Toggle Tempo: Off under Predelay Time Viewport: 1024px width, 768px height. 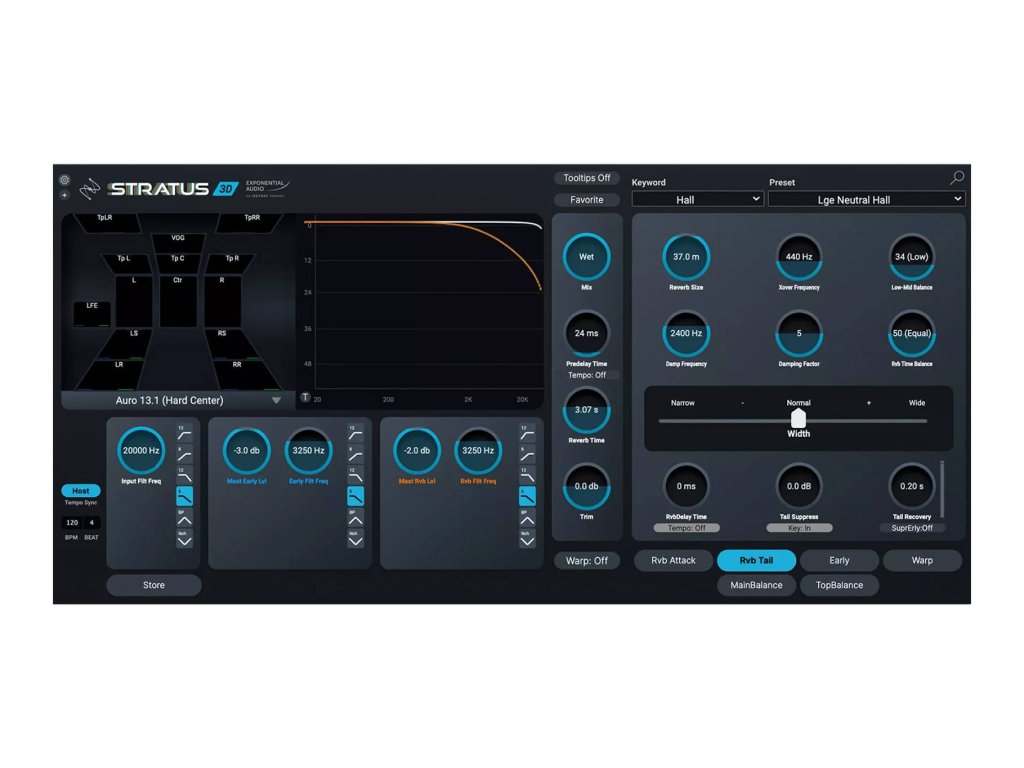point(586,375)
